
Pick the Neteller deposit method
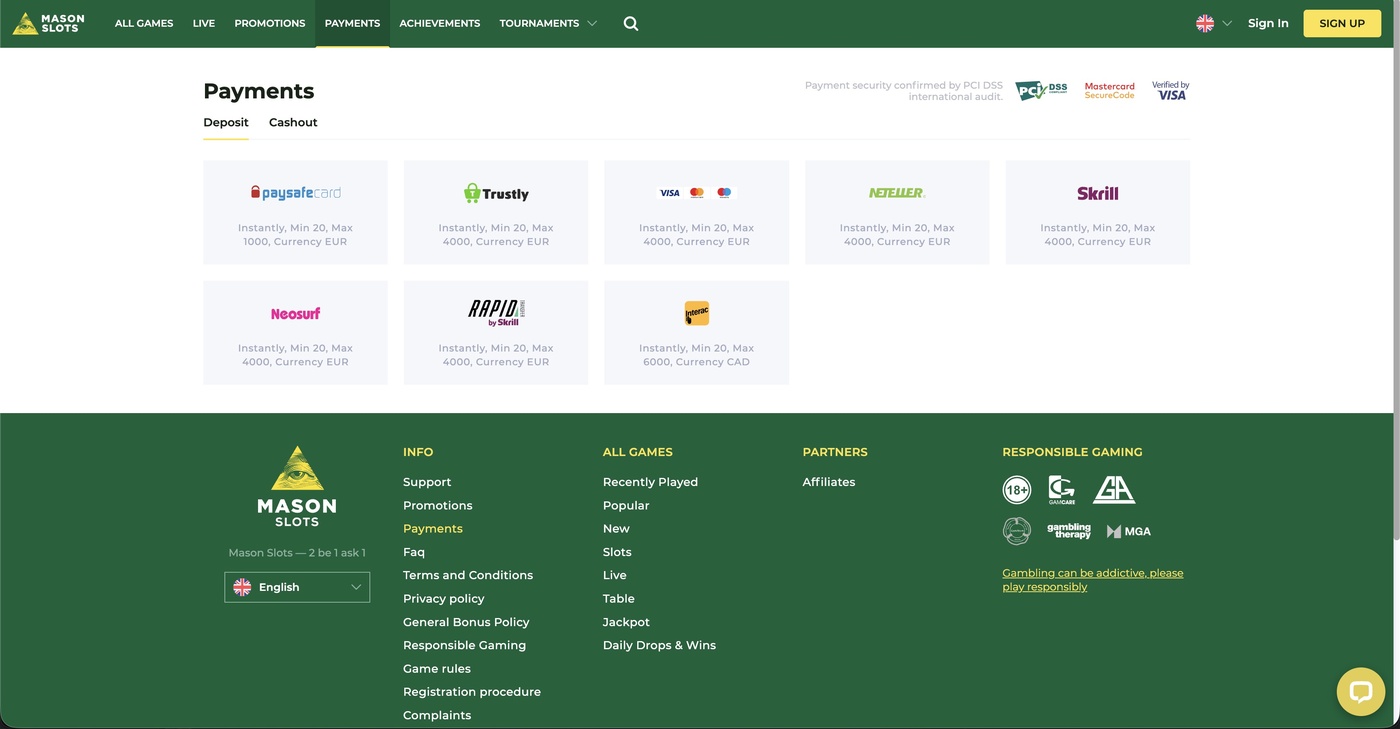(x=897, y=212)
